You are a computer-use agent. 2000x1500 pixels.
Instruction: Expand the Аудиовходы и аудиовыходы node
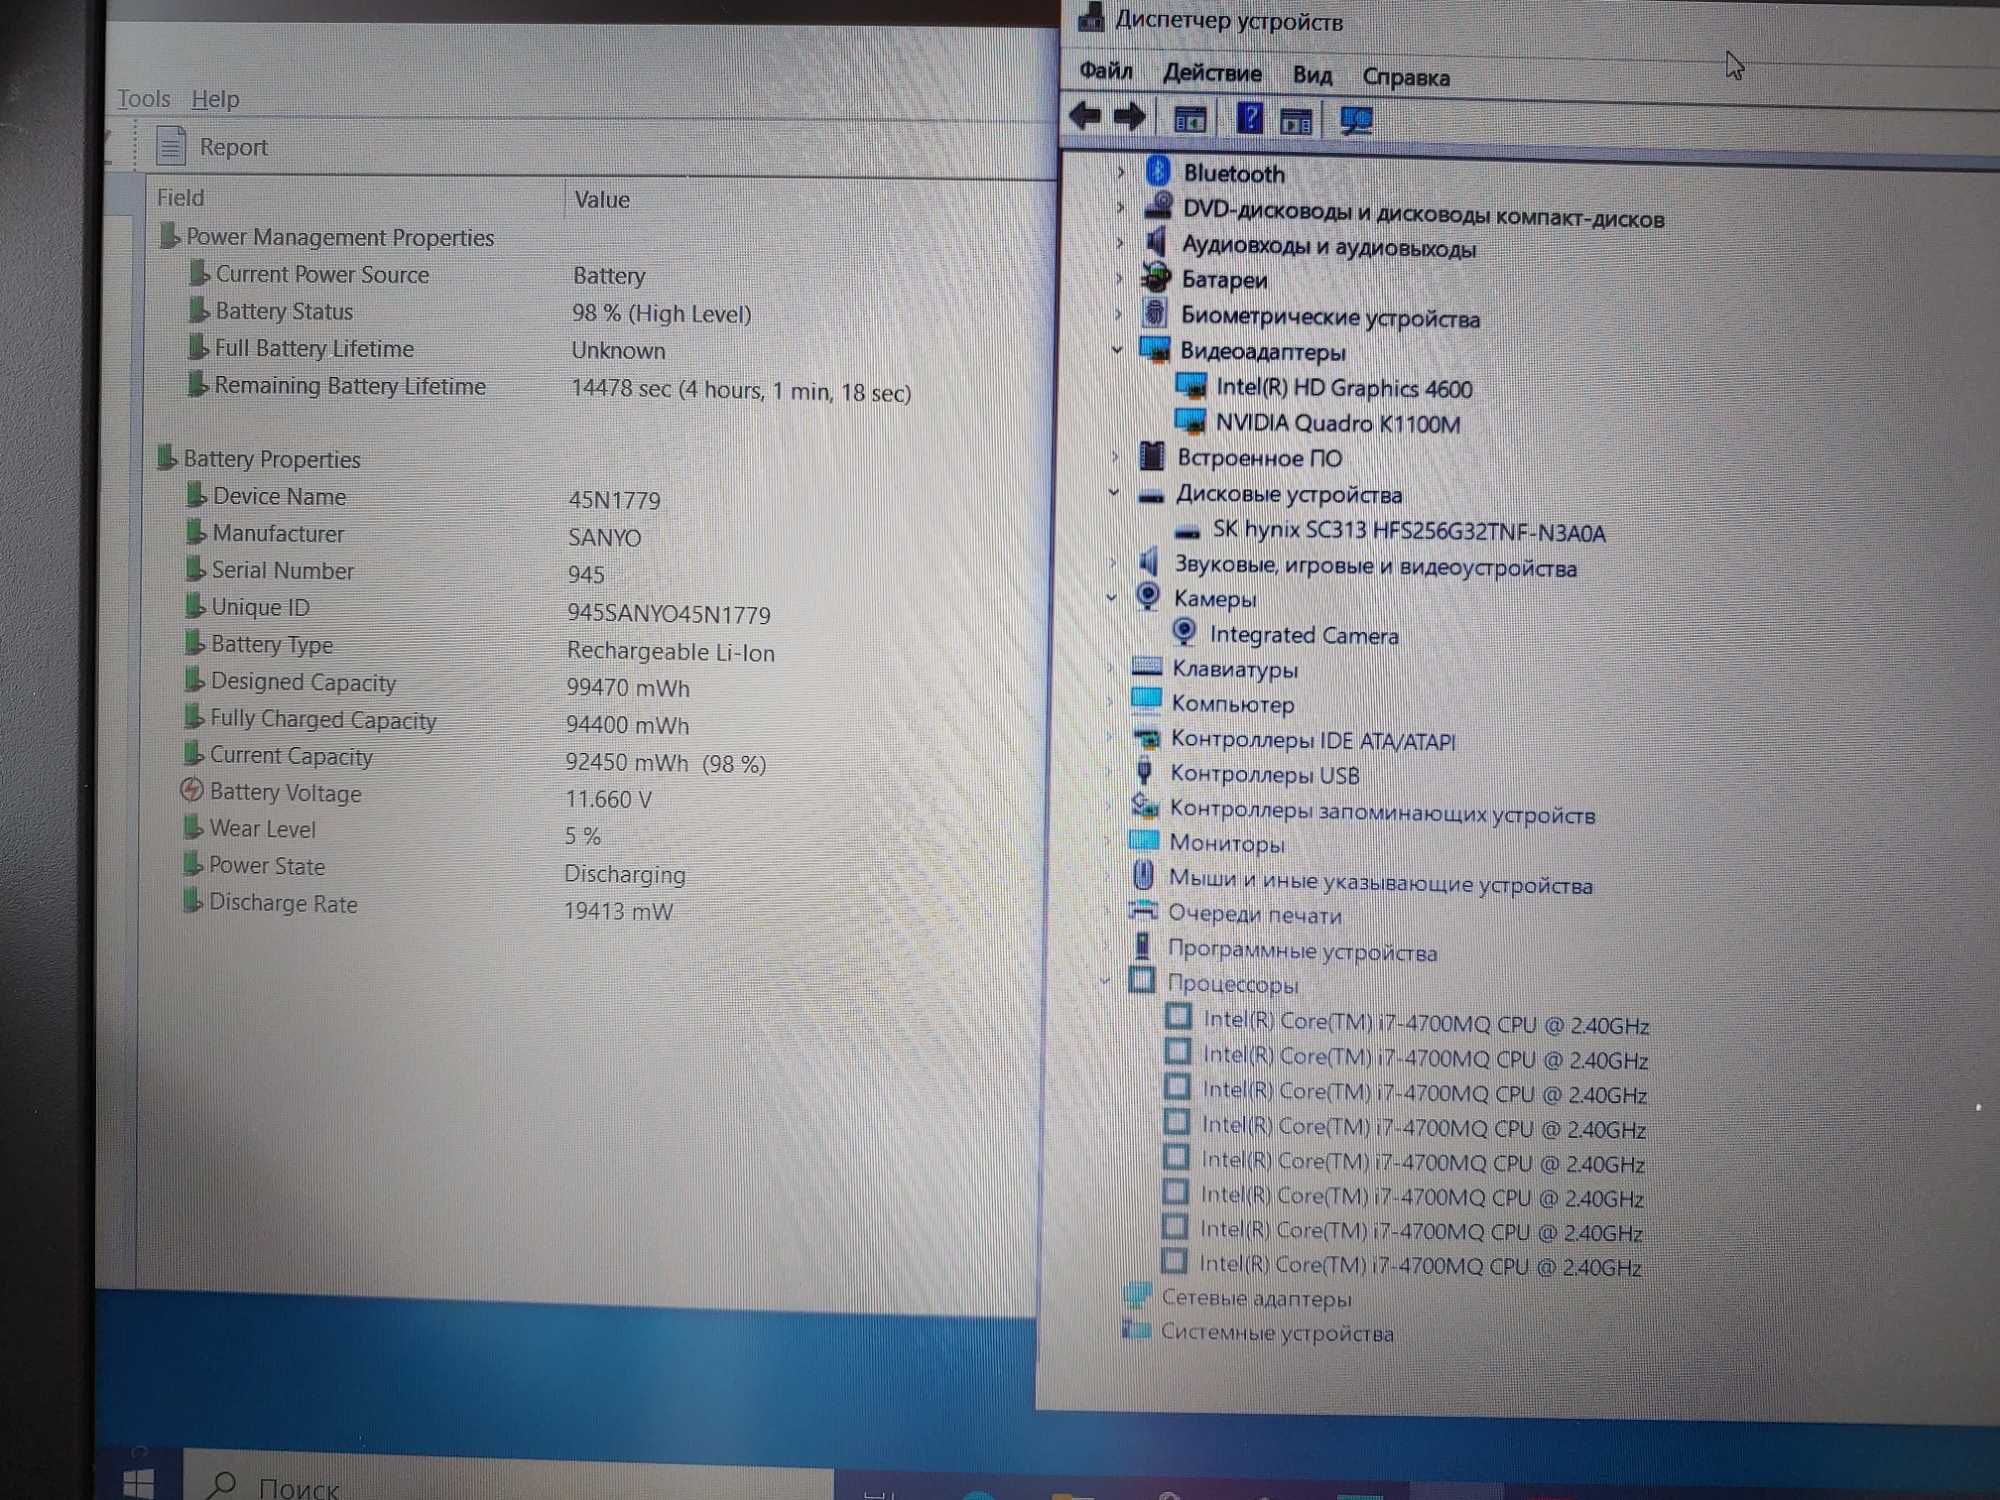1120,243
